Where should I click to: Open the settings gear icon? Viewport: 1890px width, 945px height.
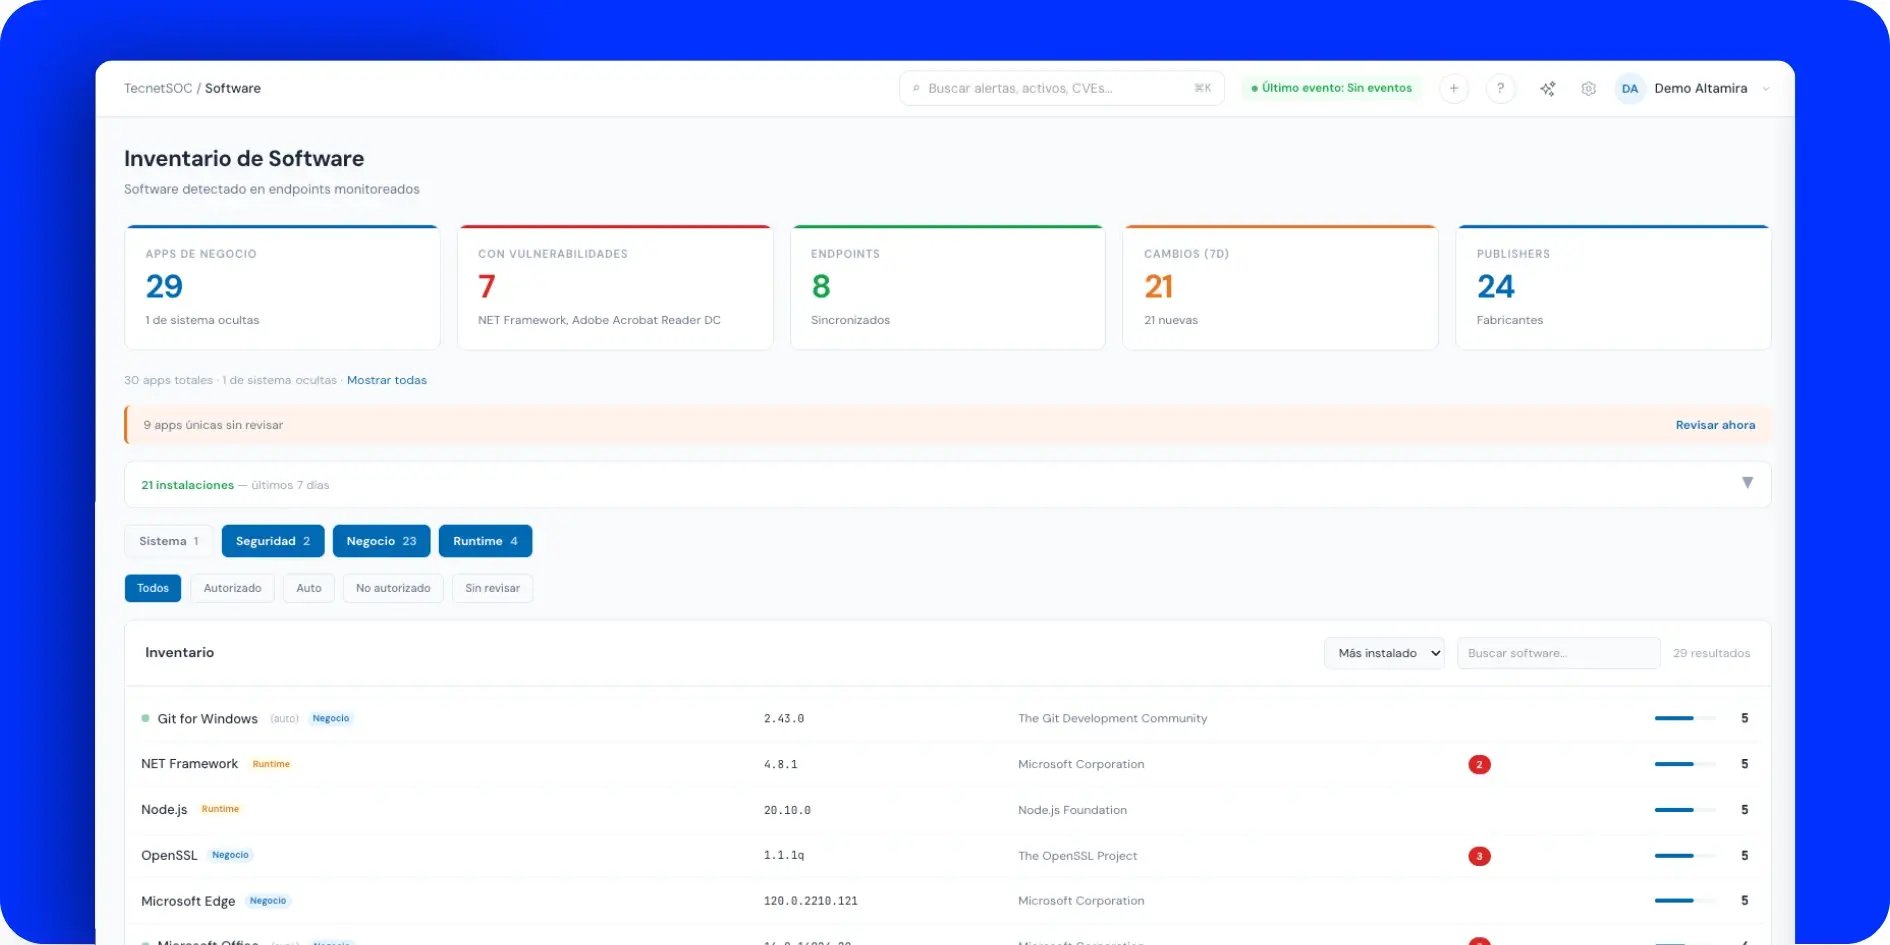pyautogui.click(x=1588, y=89)
